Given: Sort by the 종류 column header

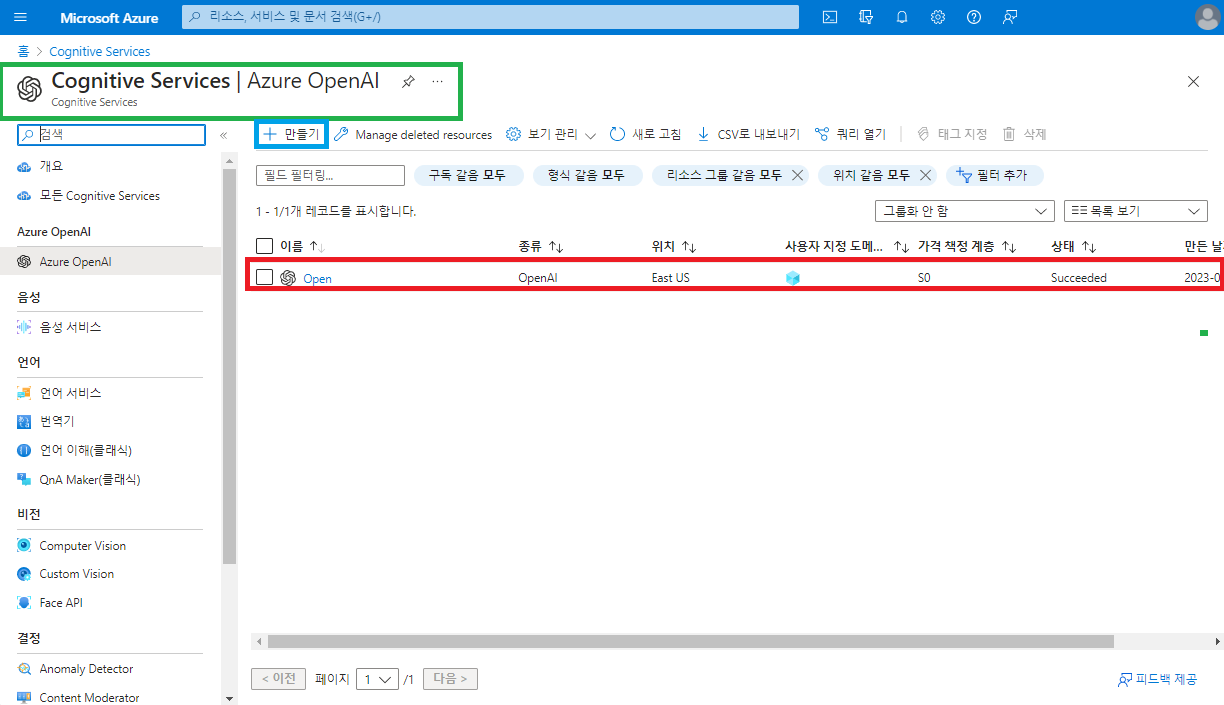Looking at the screenshot, I should click(x=540, y=246).
